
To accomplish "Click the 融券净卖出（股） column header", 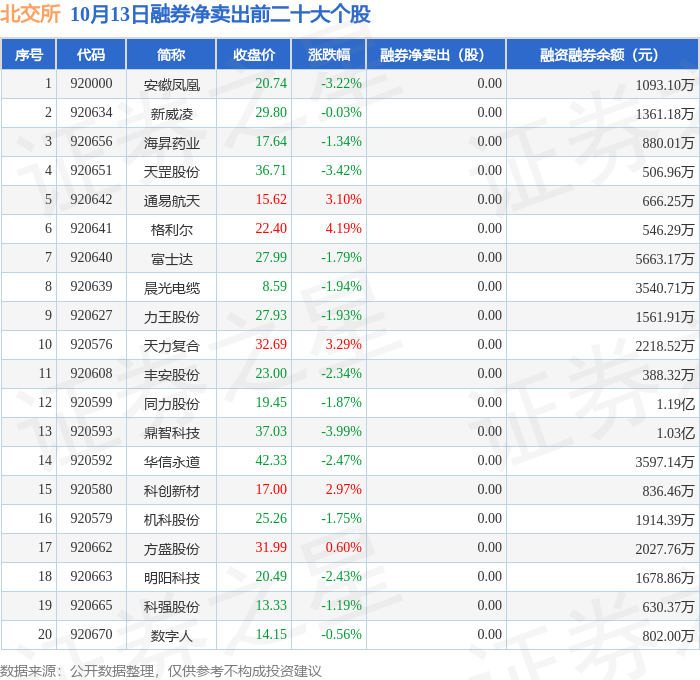I will [x=436, y=55].
